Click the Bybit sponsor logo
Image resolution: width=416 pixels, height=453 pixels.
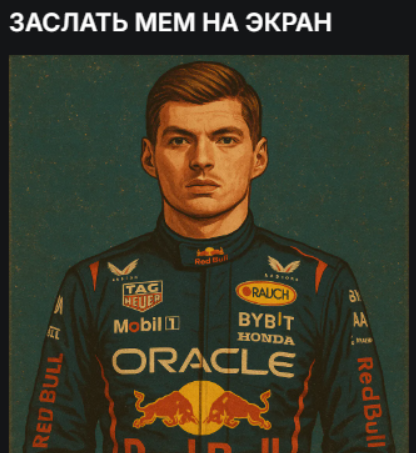[266, 321]
